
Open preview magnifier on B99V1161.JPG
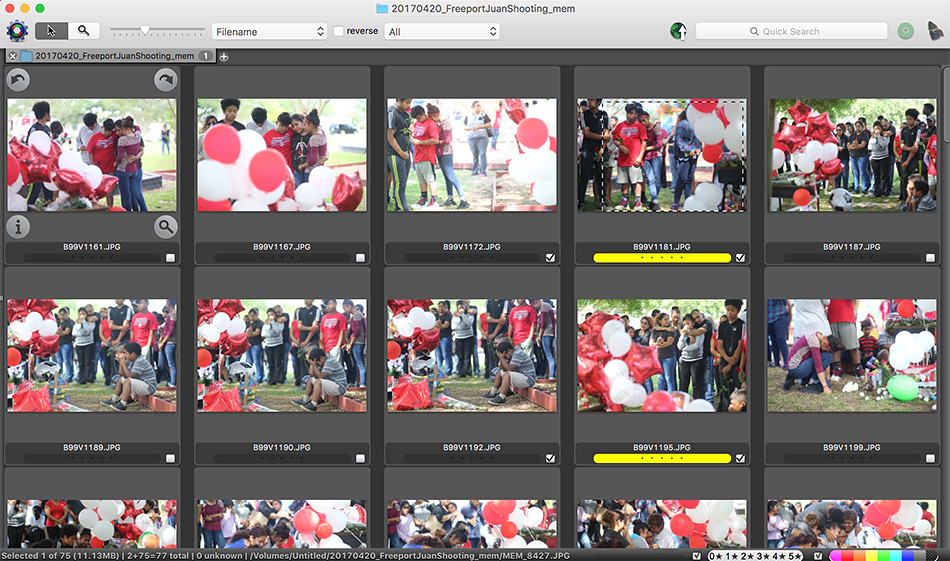point(165,227)
